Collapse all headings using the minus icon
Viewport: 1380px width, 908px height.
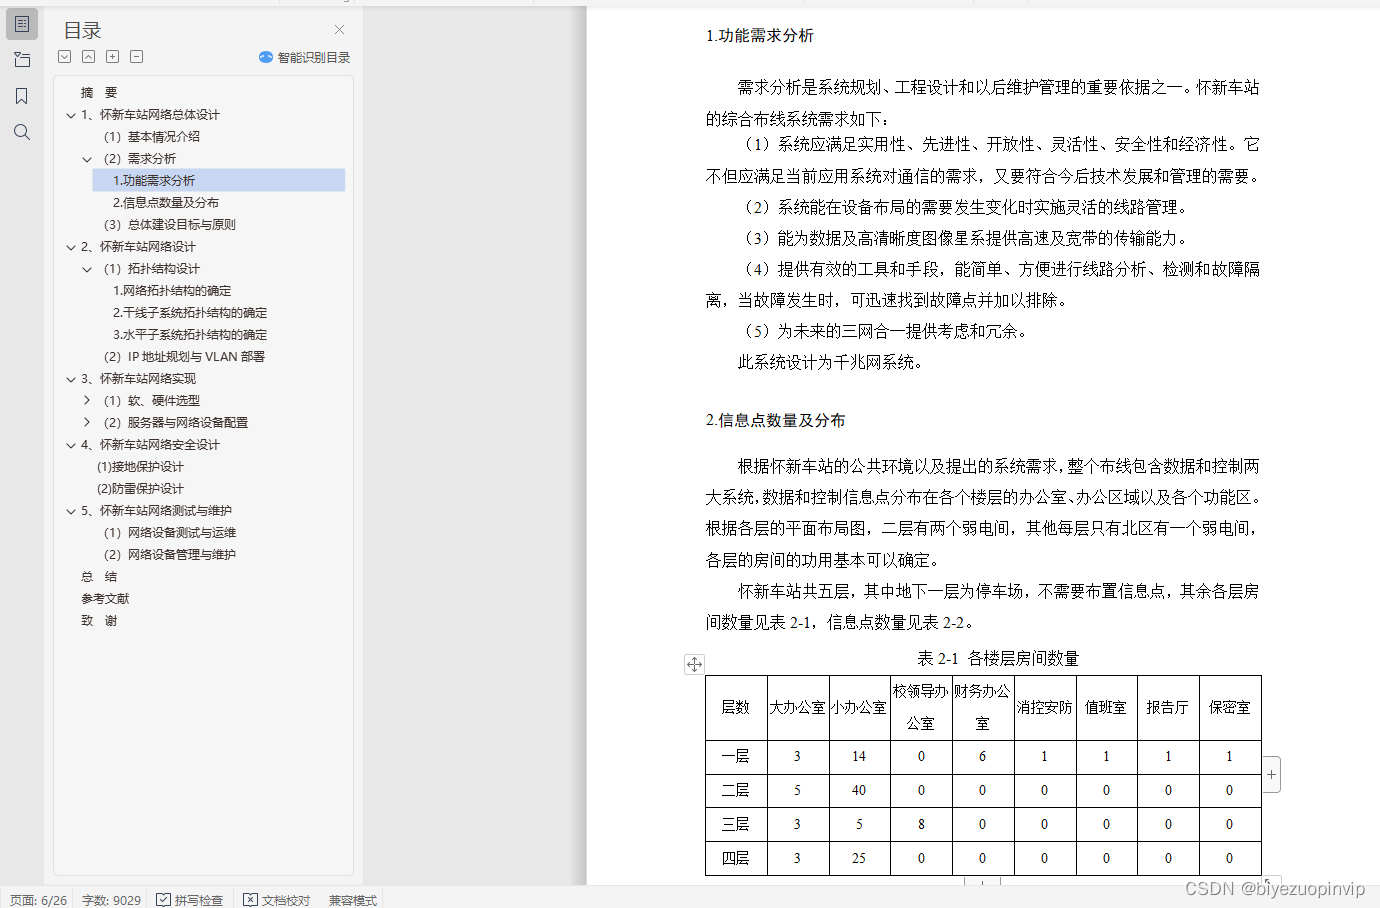coord(136,57)
